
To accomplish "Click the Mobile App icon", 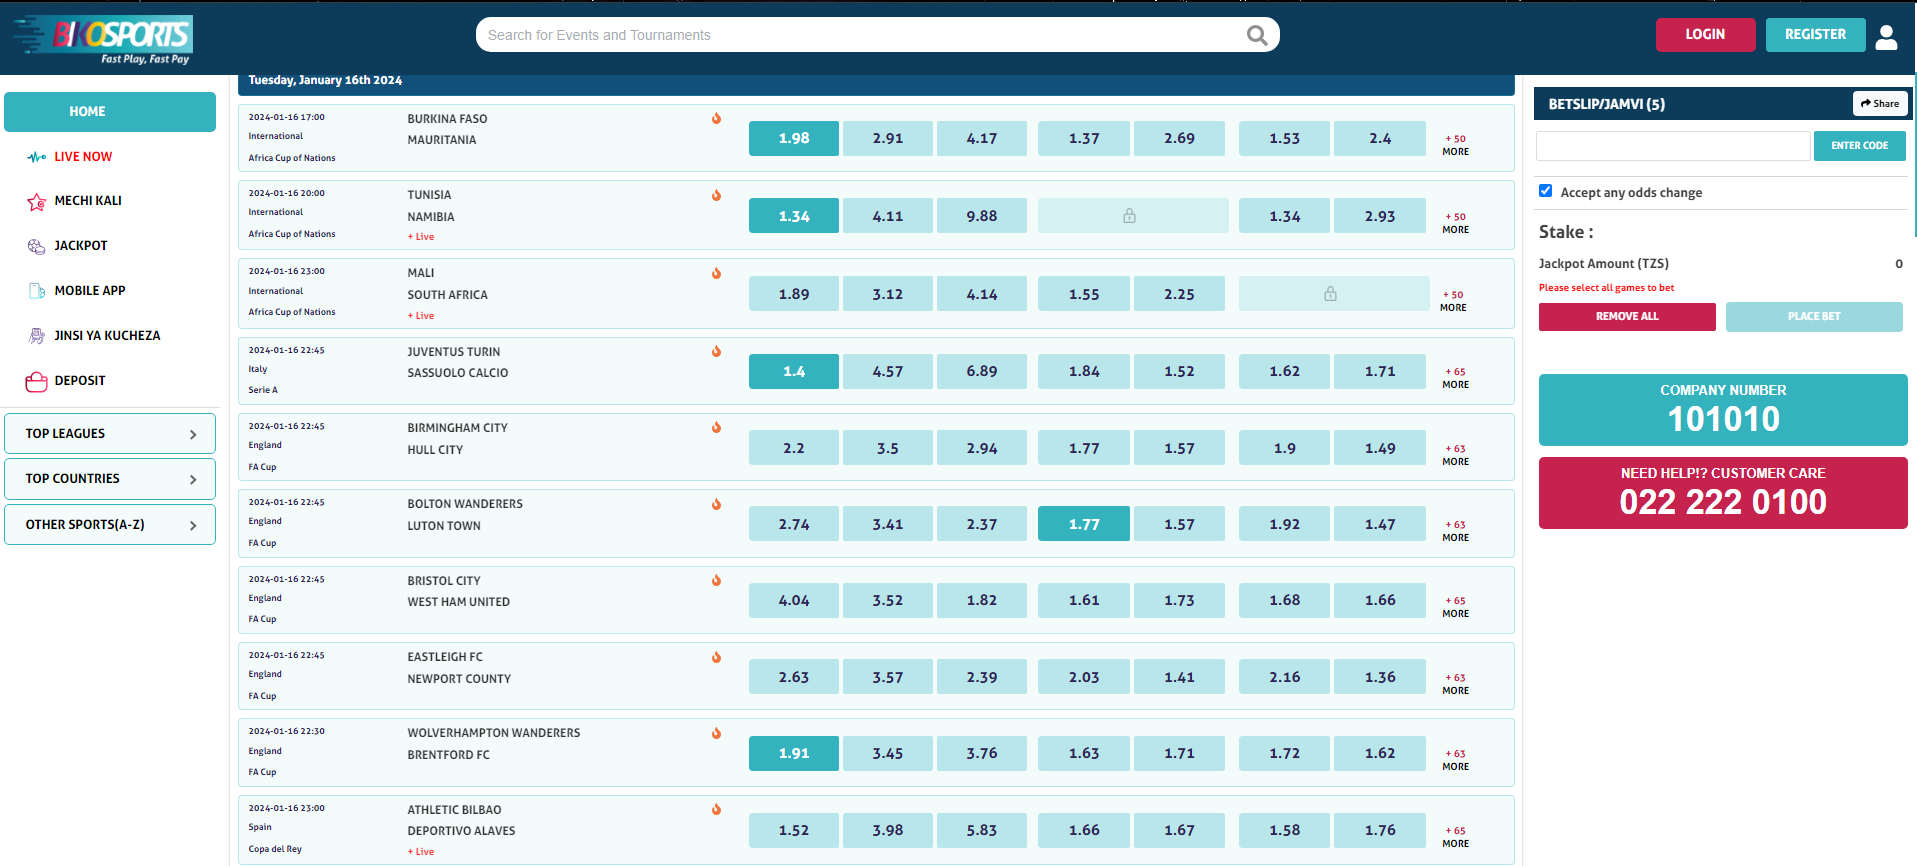I will [37, 291].
